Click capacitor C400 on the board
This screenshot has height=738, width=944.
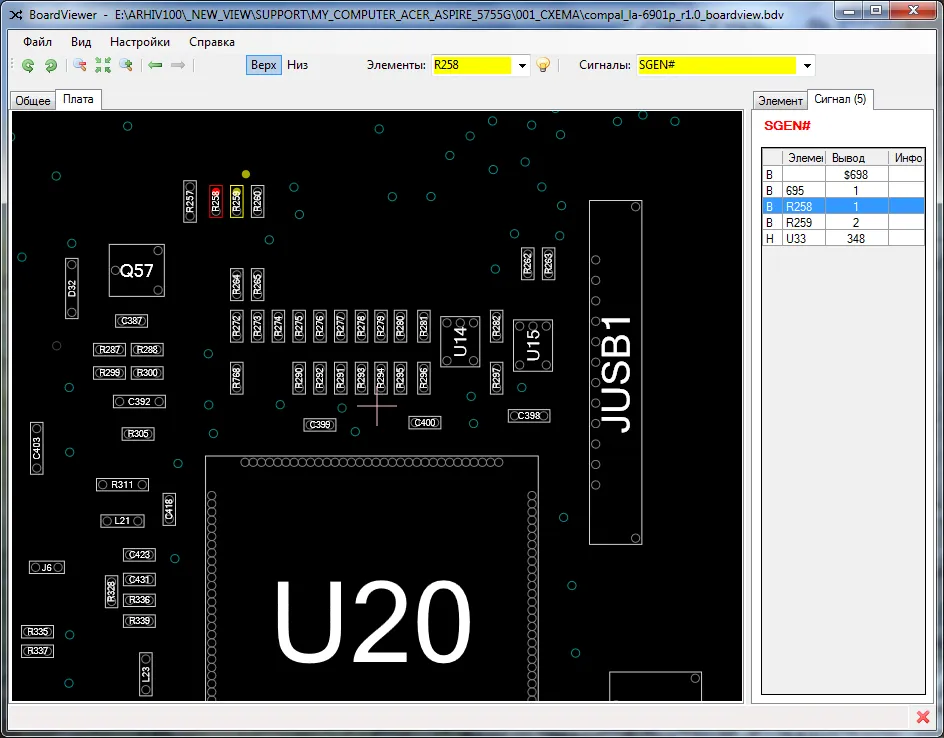pyautogui.click(x=424, y=423)
